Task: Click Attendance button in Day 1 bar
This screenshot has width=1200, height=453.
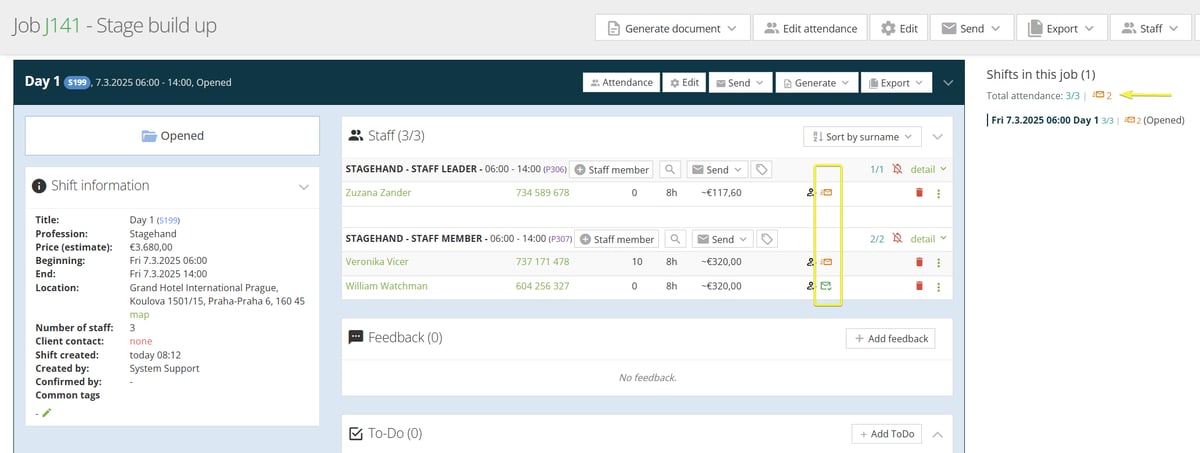Action: click(621, 83)
